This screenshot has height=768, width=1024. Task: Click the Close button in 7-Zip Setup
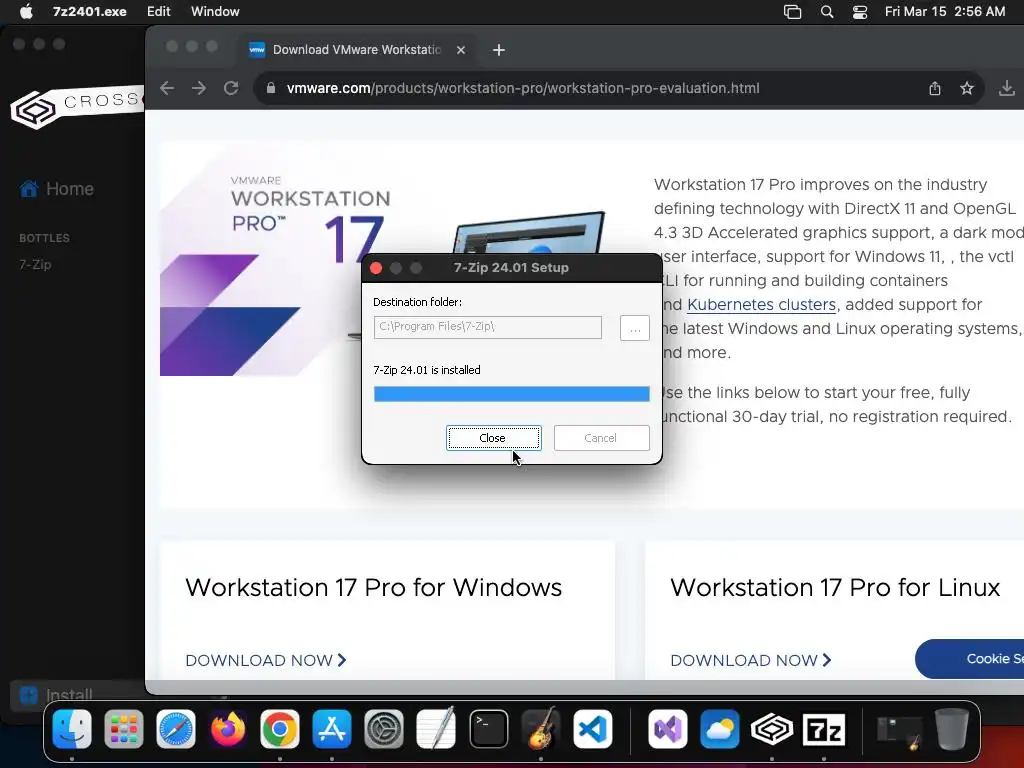pyautogui.click(x=494, y=438)
